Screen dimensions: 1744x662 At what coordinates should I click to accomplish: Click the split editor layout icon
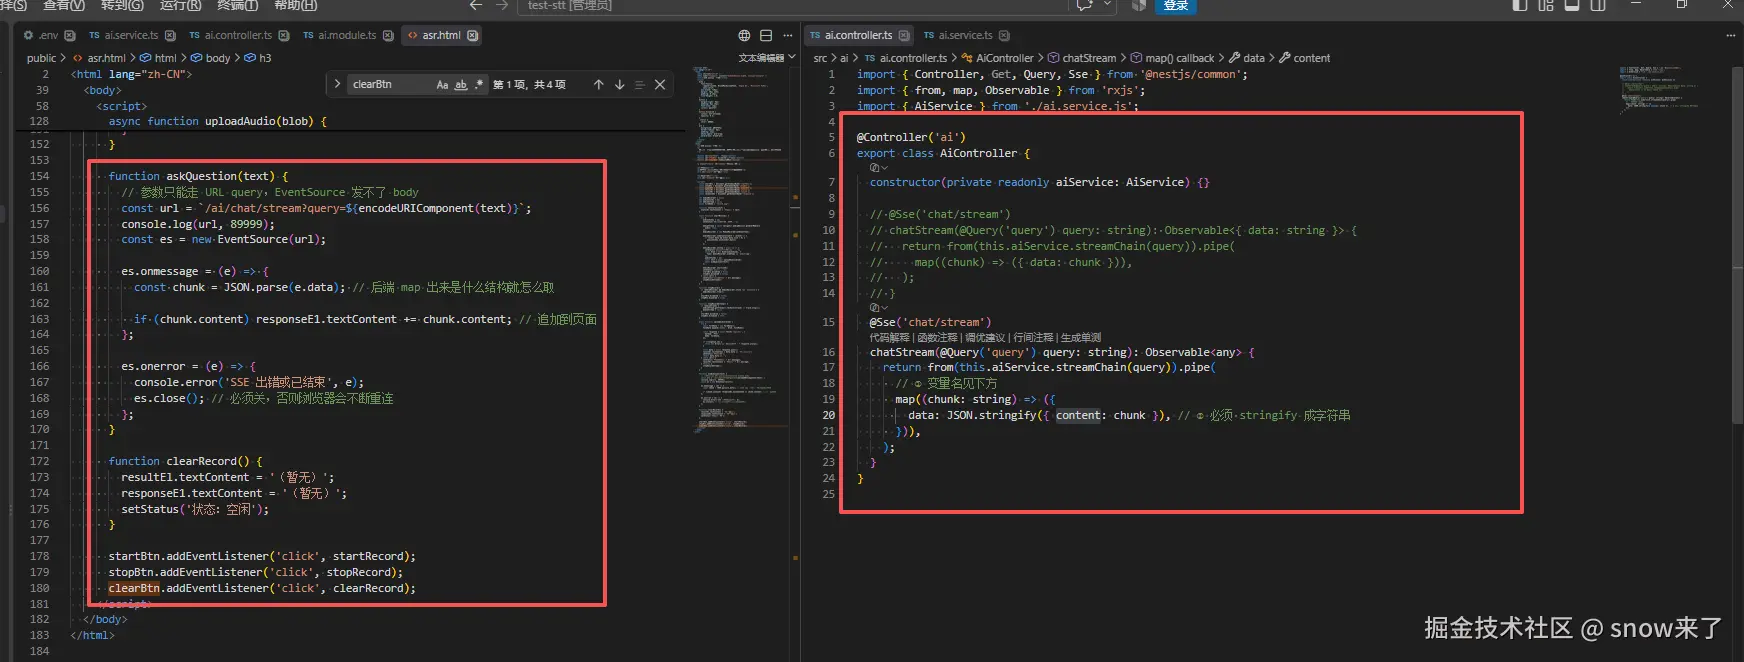[x=766, y=35]
